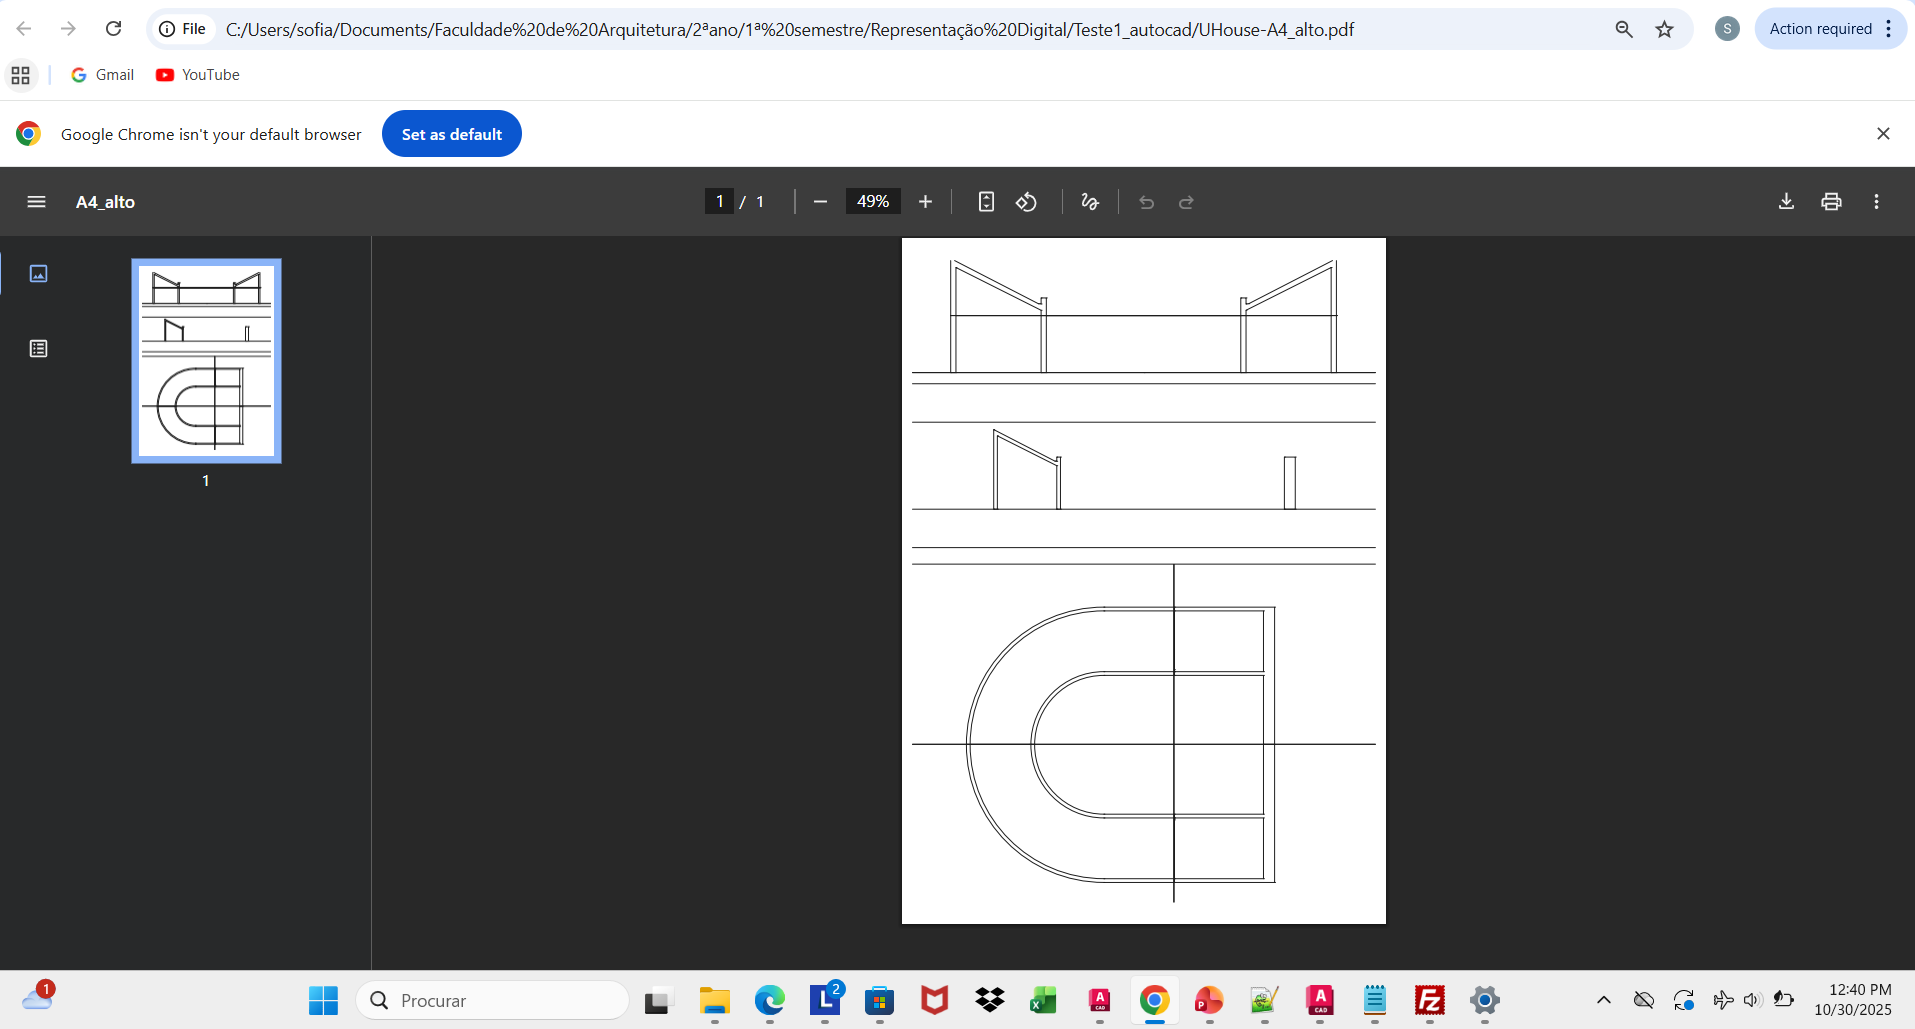Dismiss the default browser notification bar
The image size is (1915, 1029).
pyautogui.click(x=1883, y=134)
